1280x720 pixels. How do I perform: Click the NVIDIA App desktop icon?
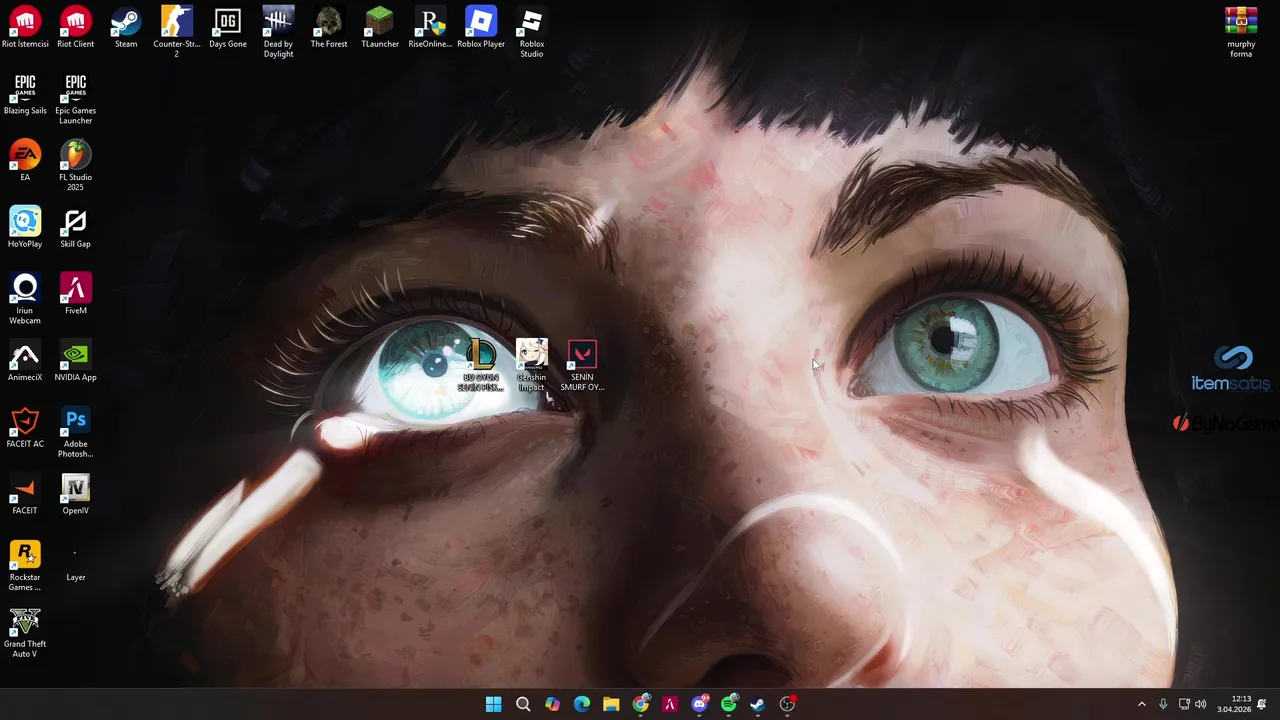point(75,361)
